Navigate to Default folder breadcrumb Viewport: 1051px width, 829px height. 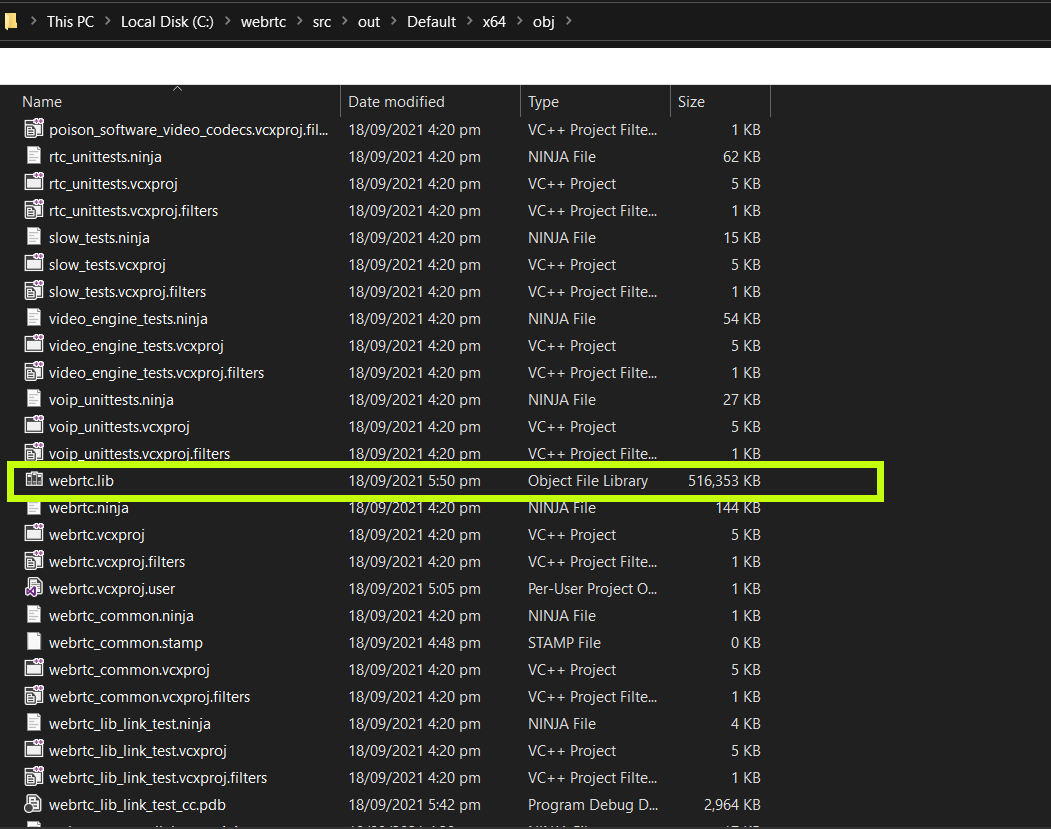point(431,21)
